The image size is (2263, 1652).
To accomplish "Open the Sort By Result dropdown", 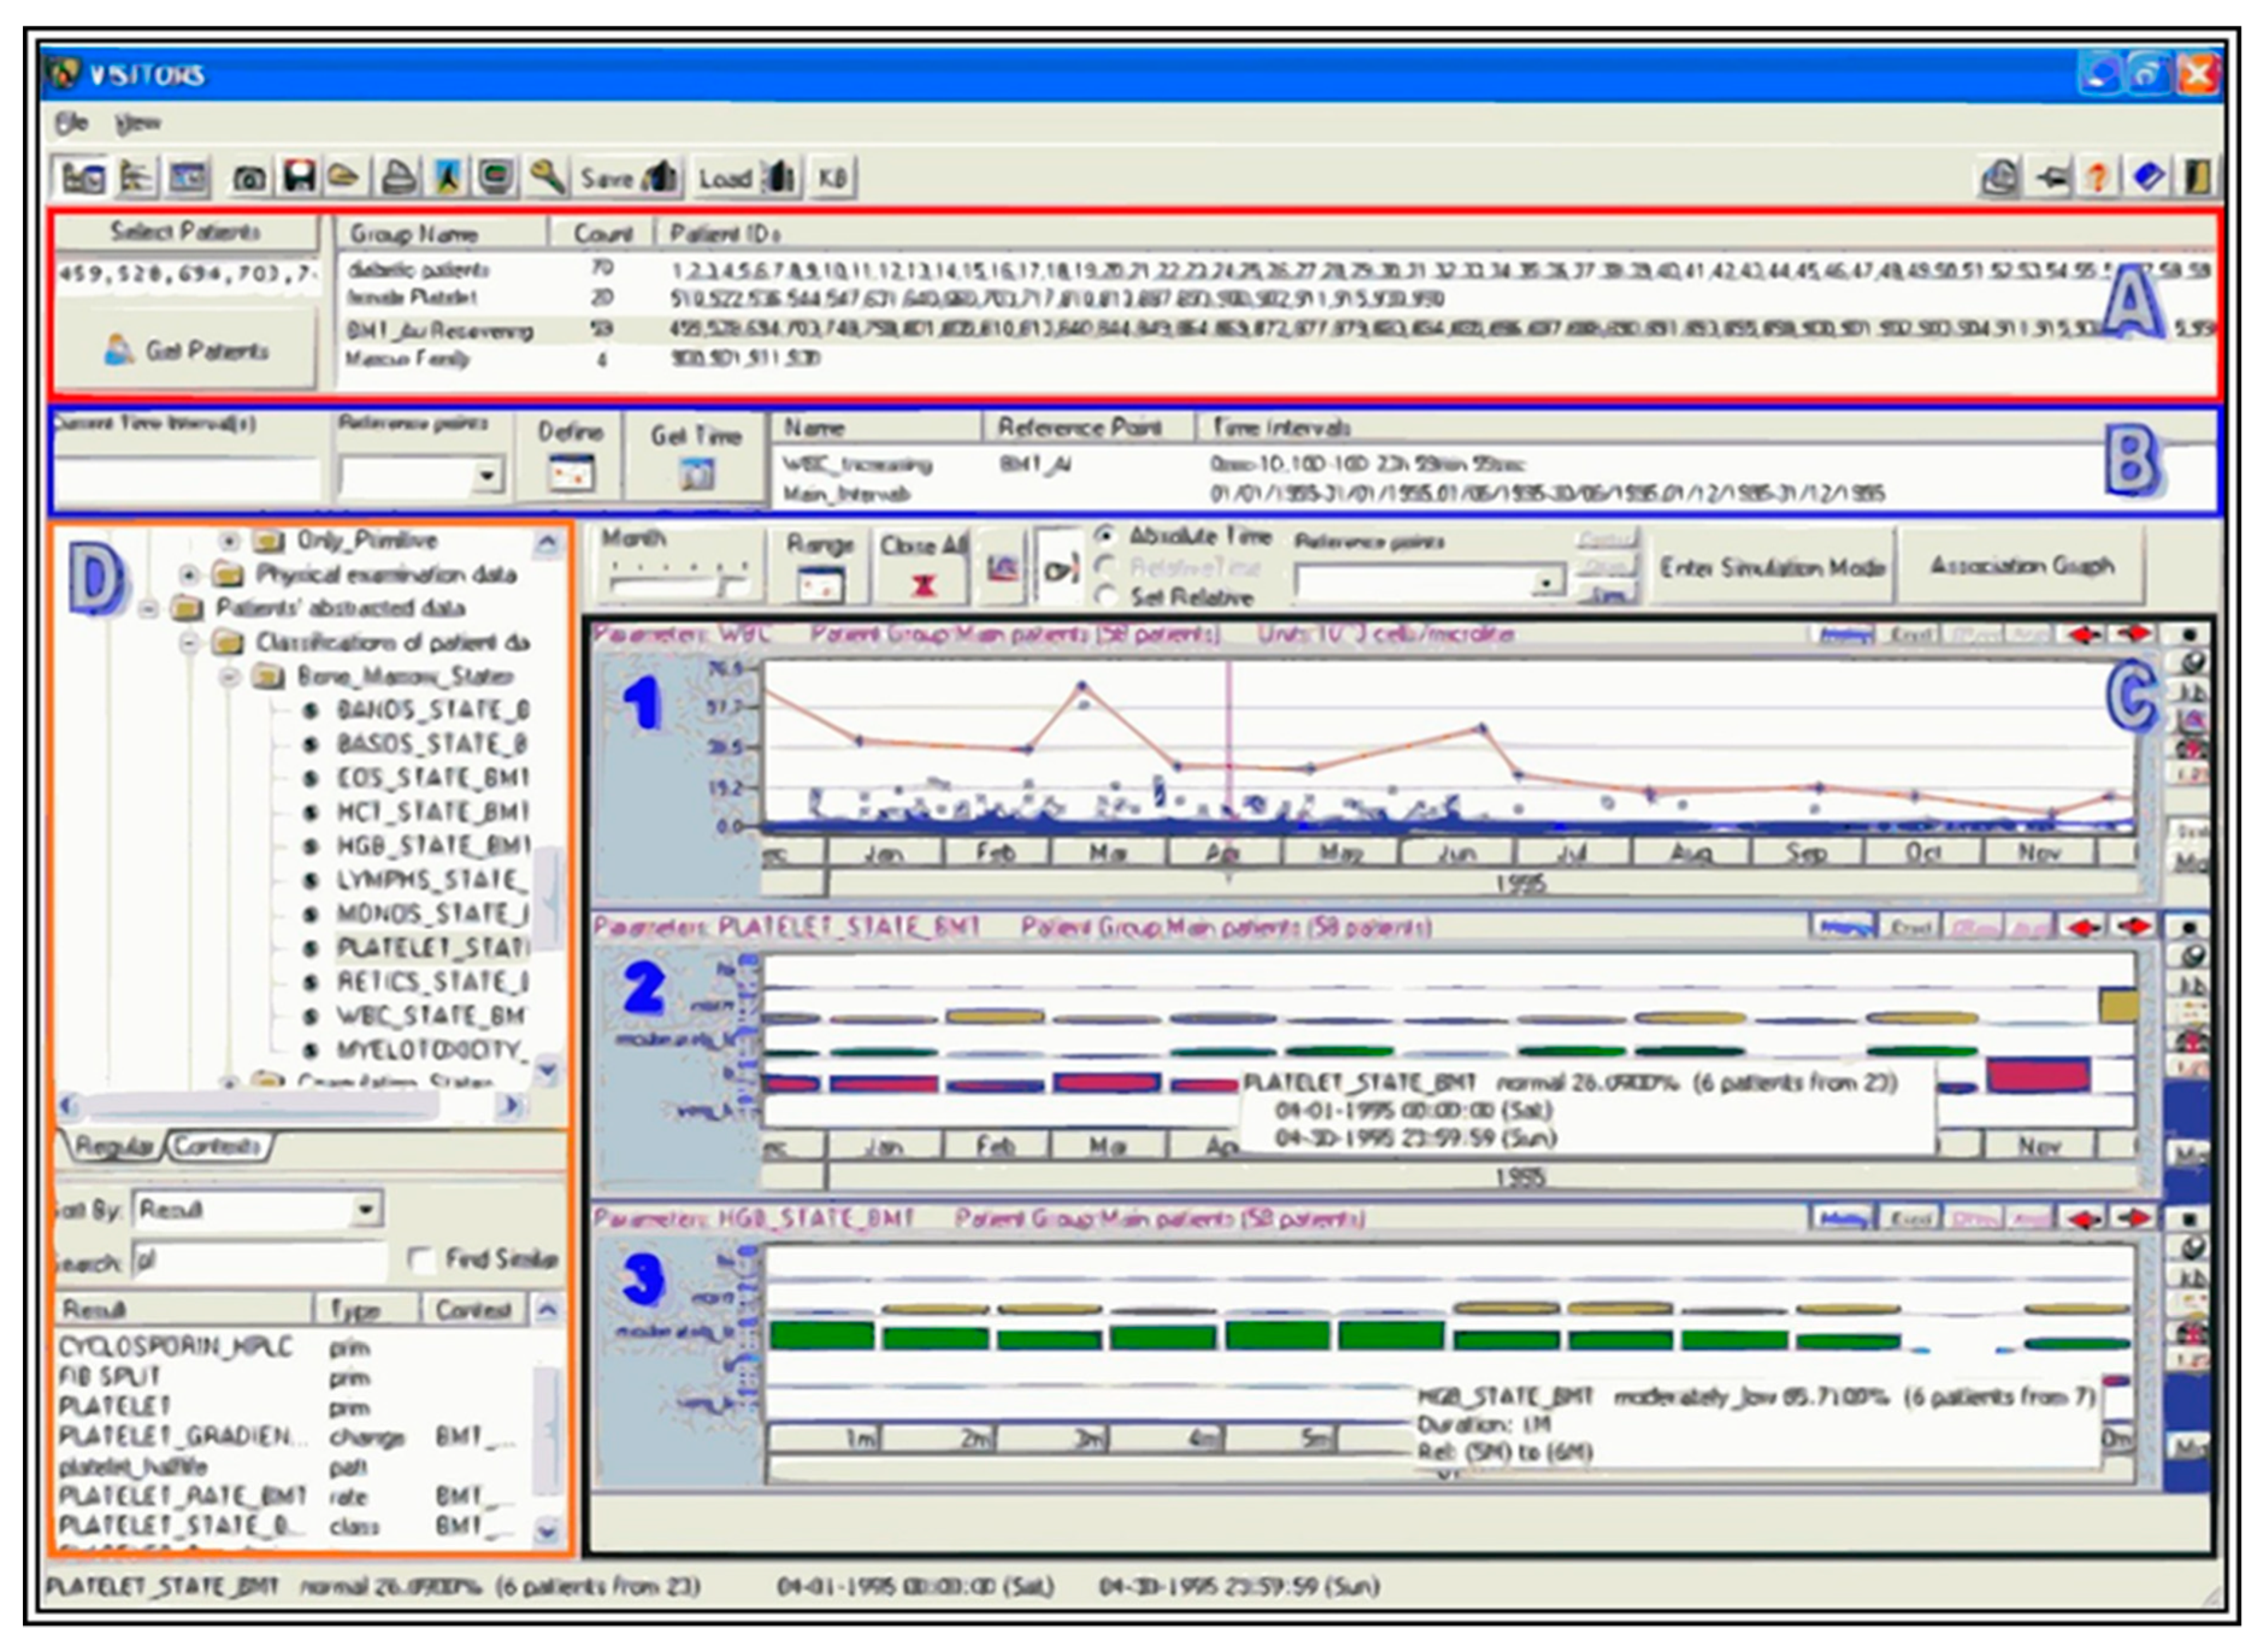I will 366,1210.
